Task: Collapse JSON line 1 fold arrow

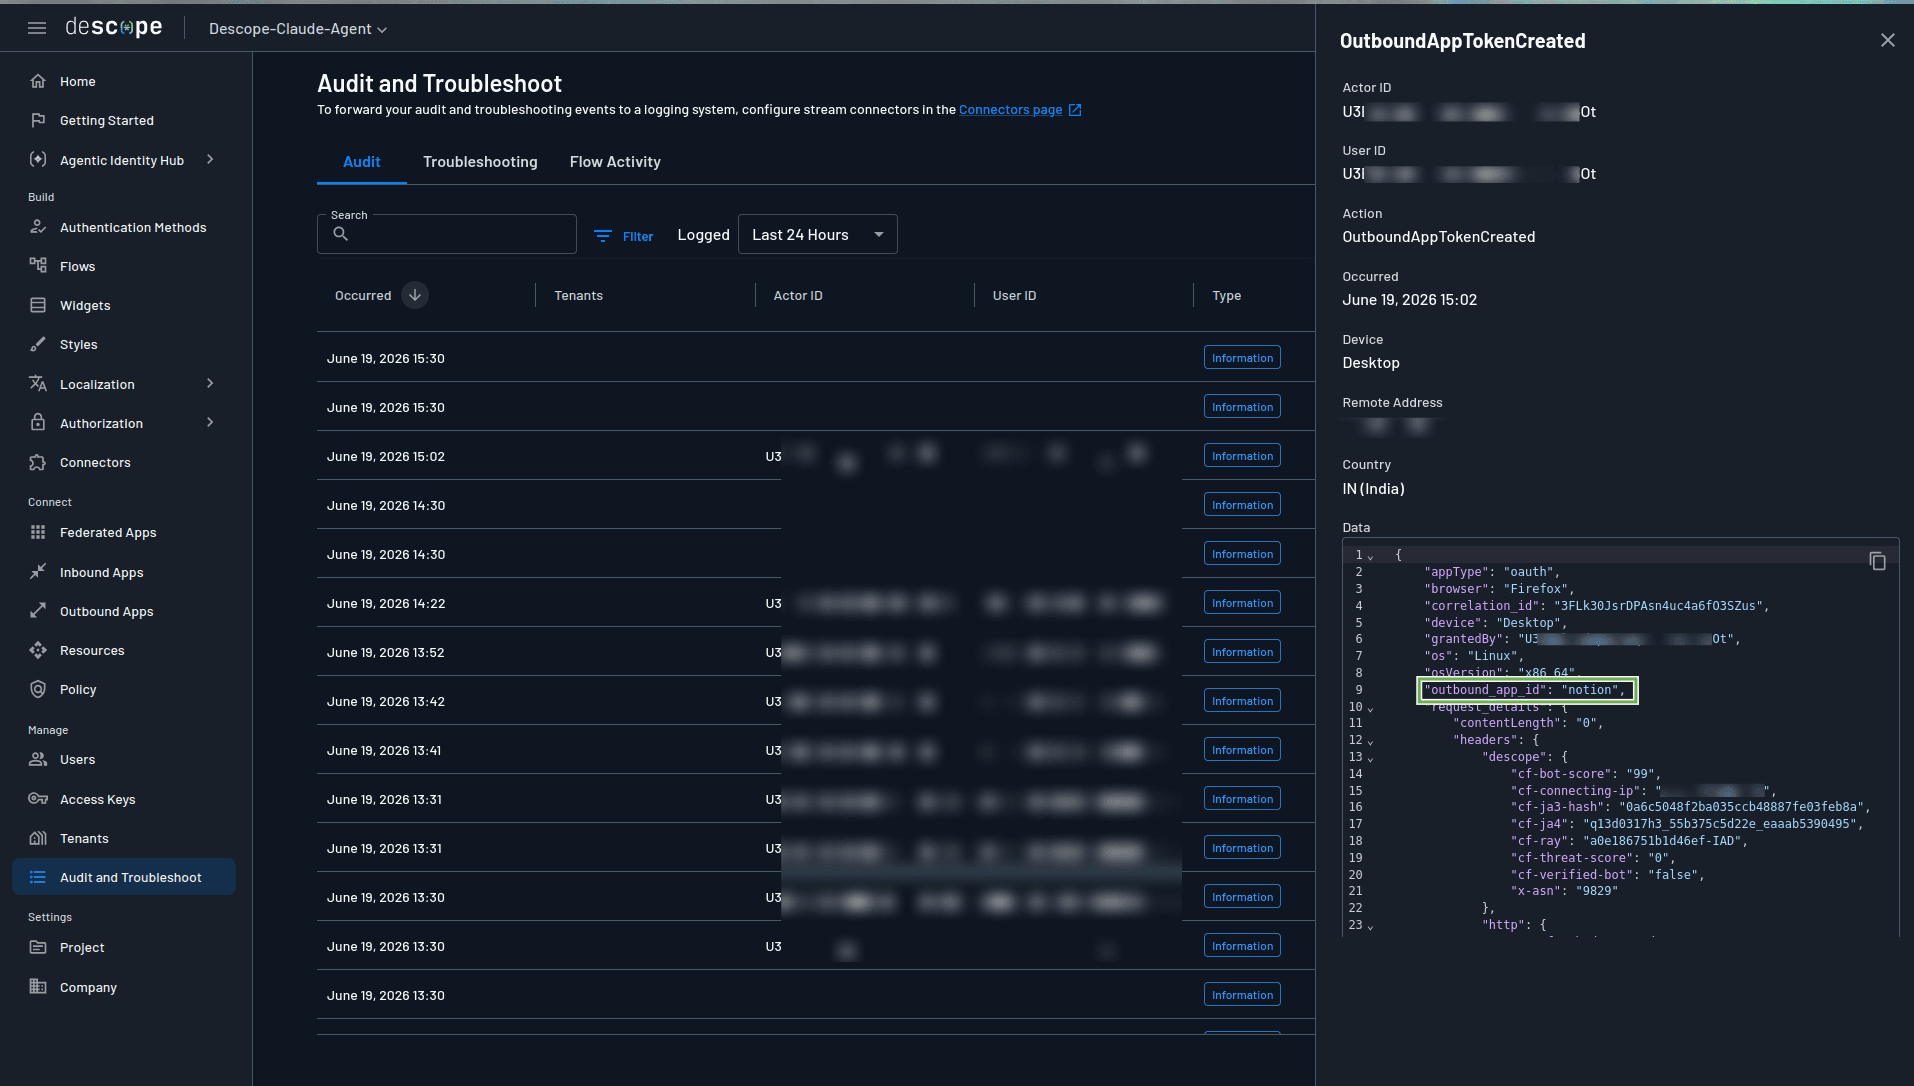Action: [x=1371, y=556]
